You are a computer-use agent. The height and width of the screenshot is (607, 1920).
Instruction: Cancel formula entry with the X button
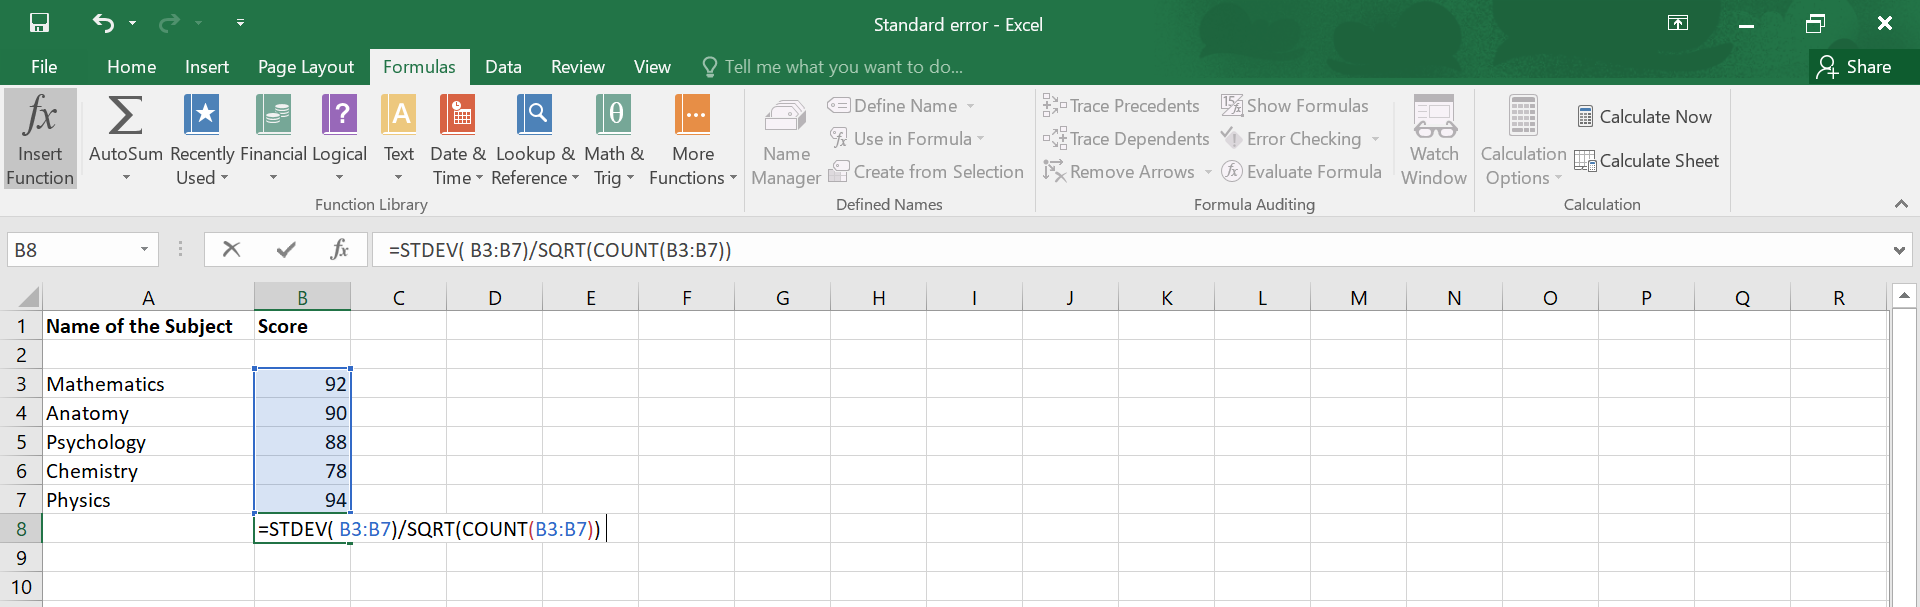pyautogui.click(x=231, y=249)
